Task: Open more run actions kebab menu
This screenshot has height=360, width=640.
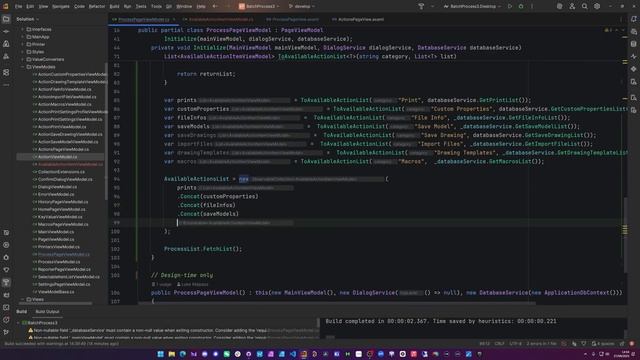Action: [x=532, y=7]
